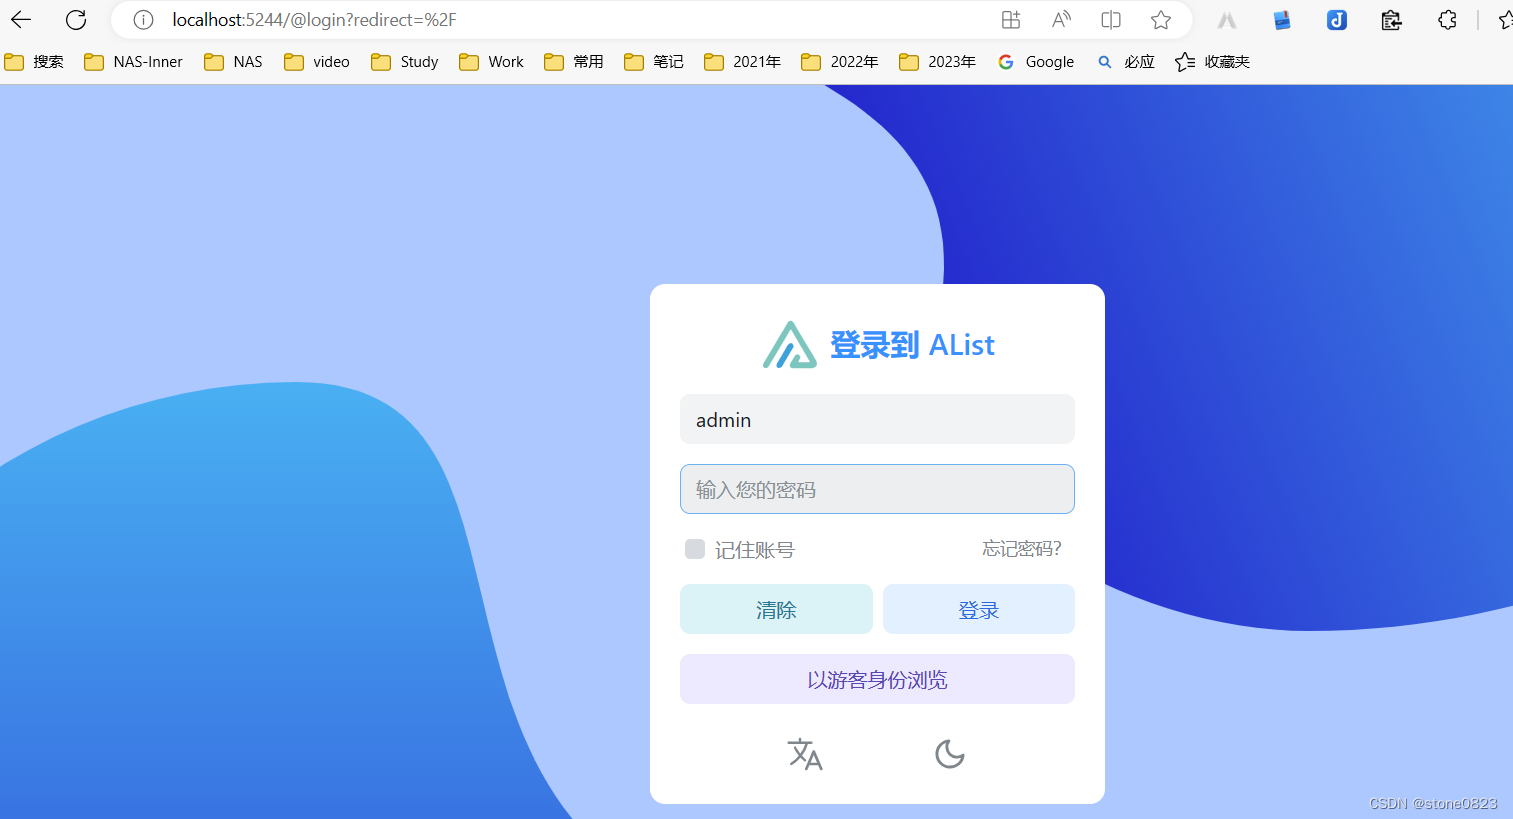1513x819 pixels.
Task: Open the 2022年 bookmark folder
Action: pyautogui.click(x=840, y=62)
